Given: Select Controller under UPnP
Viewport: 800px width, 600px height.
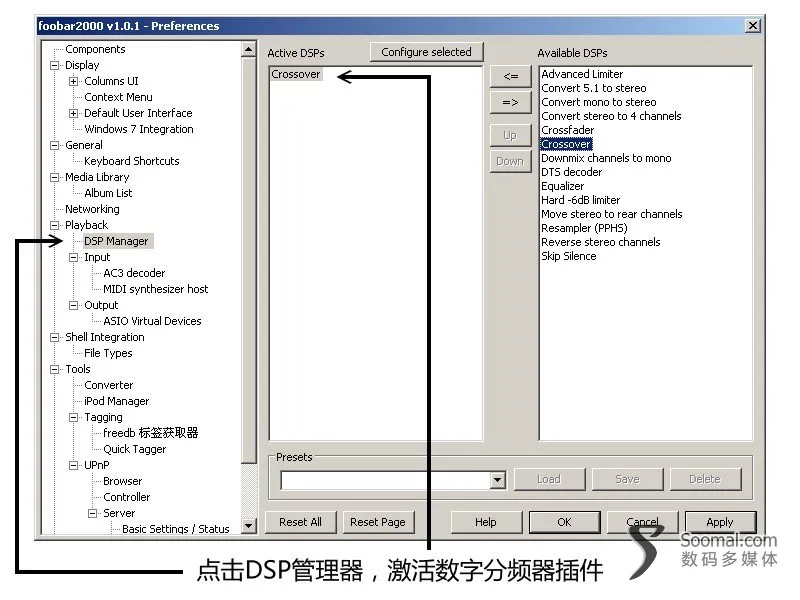Looking at the screenshot, I should [x=127, y=497].
